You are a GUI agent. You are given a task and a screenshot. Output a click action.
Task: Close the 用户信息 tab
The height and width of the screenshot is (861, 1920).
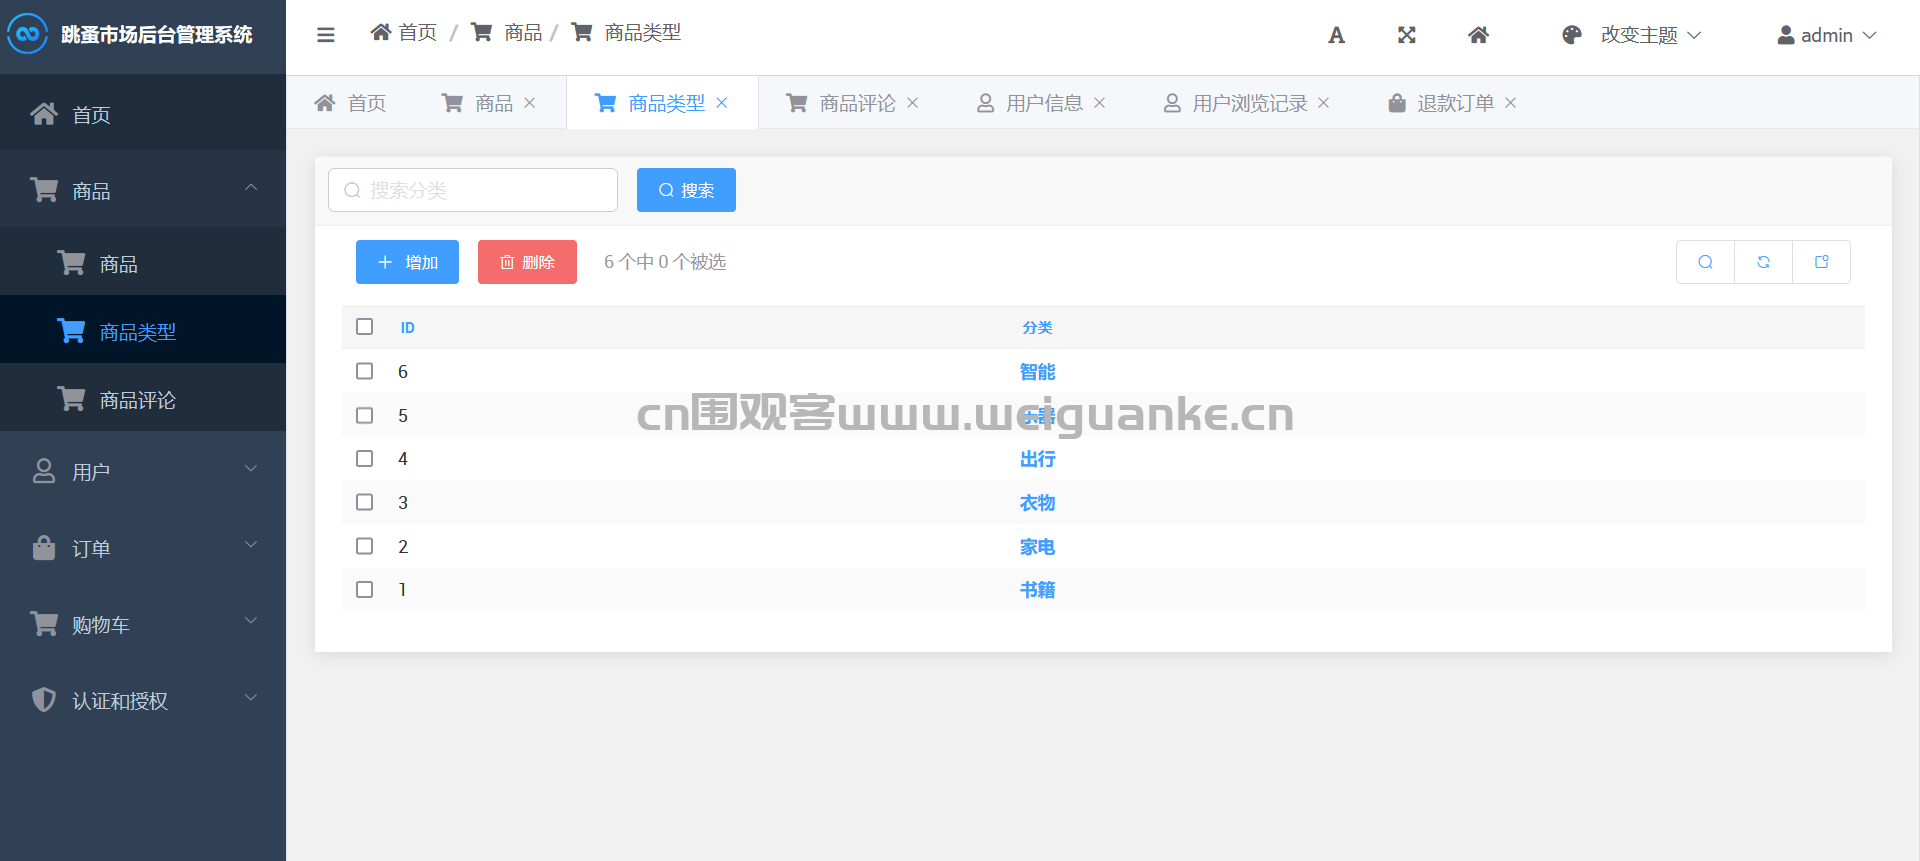[x=1100, y=103]
